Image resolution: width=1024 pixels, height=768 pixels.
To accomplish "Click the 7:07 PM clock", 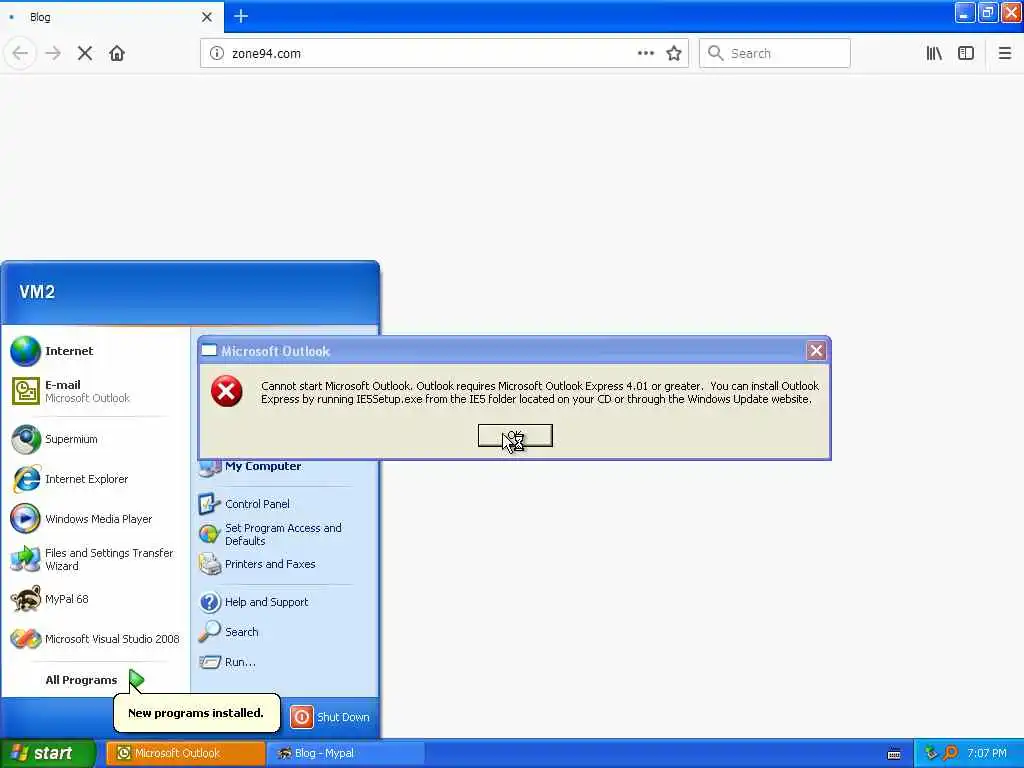I will (x=987, y=753).
